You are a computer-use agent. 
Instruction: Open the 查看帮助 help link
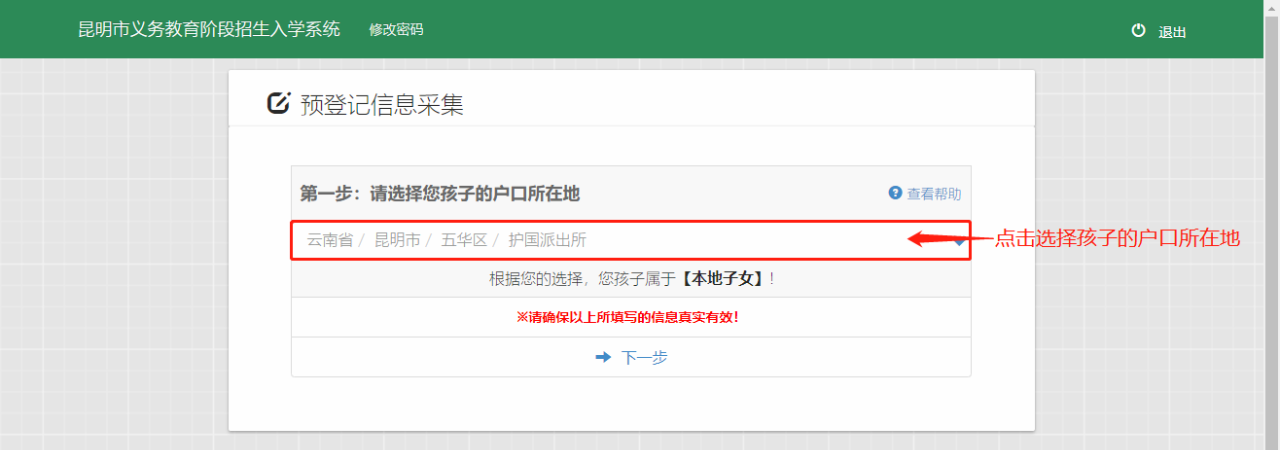933,194
